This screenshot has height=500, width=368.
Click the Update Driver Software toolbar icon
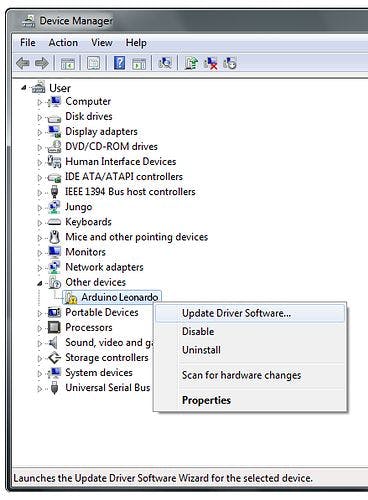(191, 63)
